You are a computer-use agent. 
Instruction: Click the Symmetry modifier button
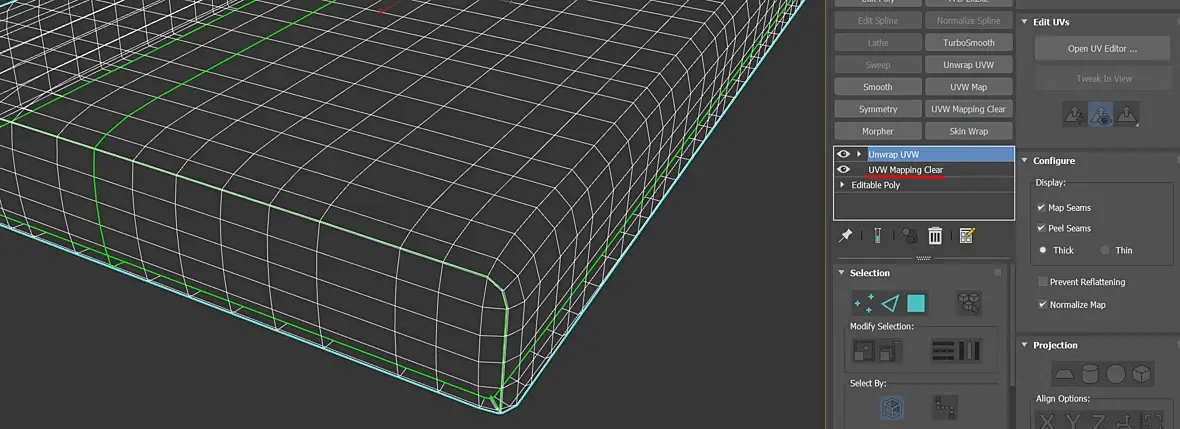(x=878, y=109)
